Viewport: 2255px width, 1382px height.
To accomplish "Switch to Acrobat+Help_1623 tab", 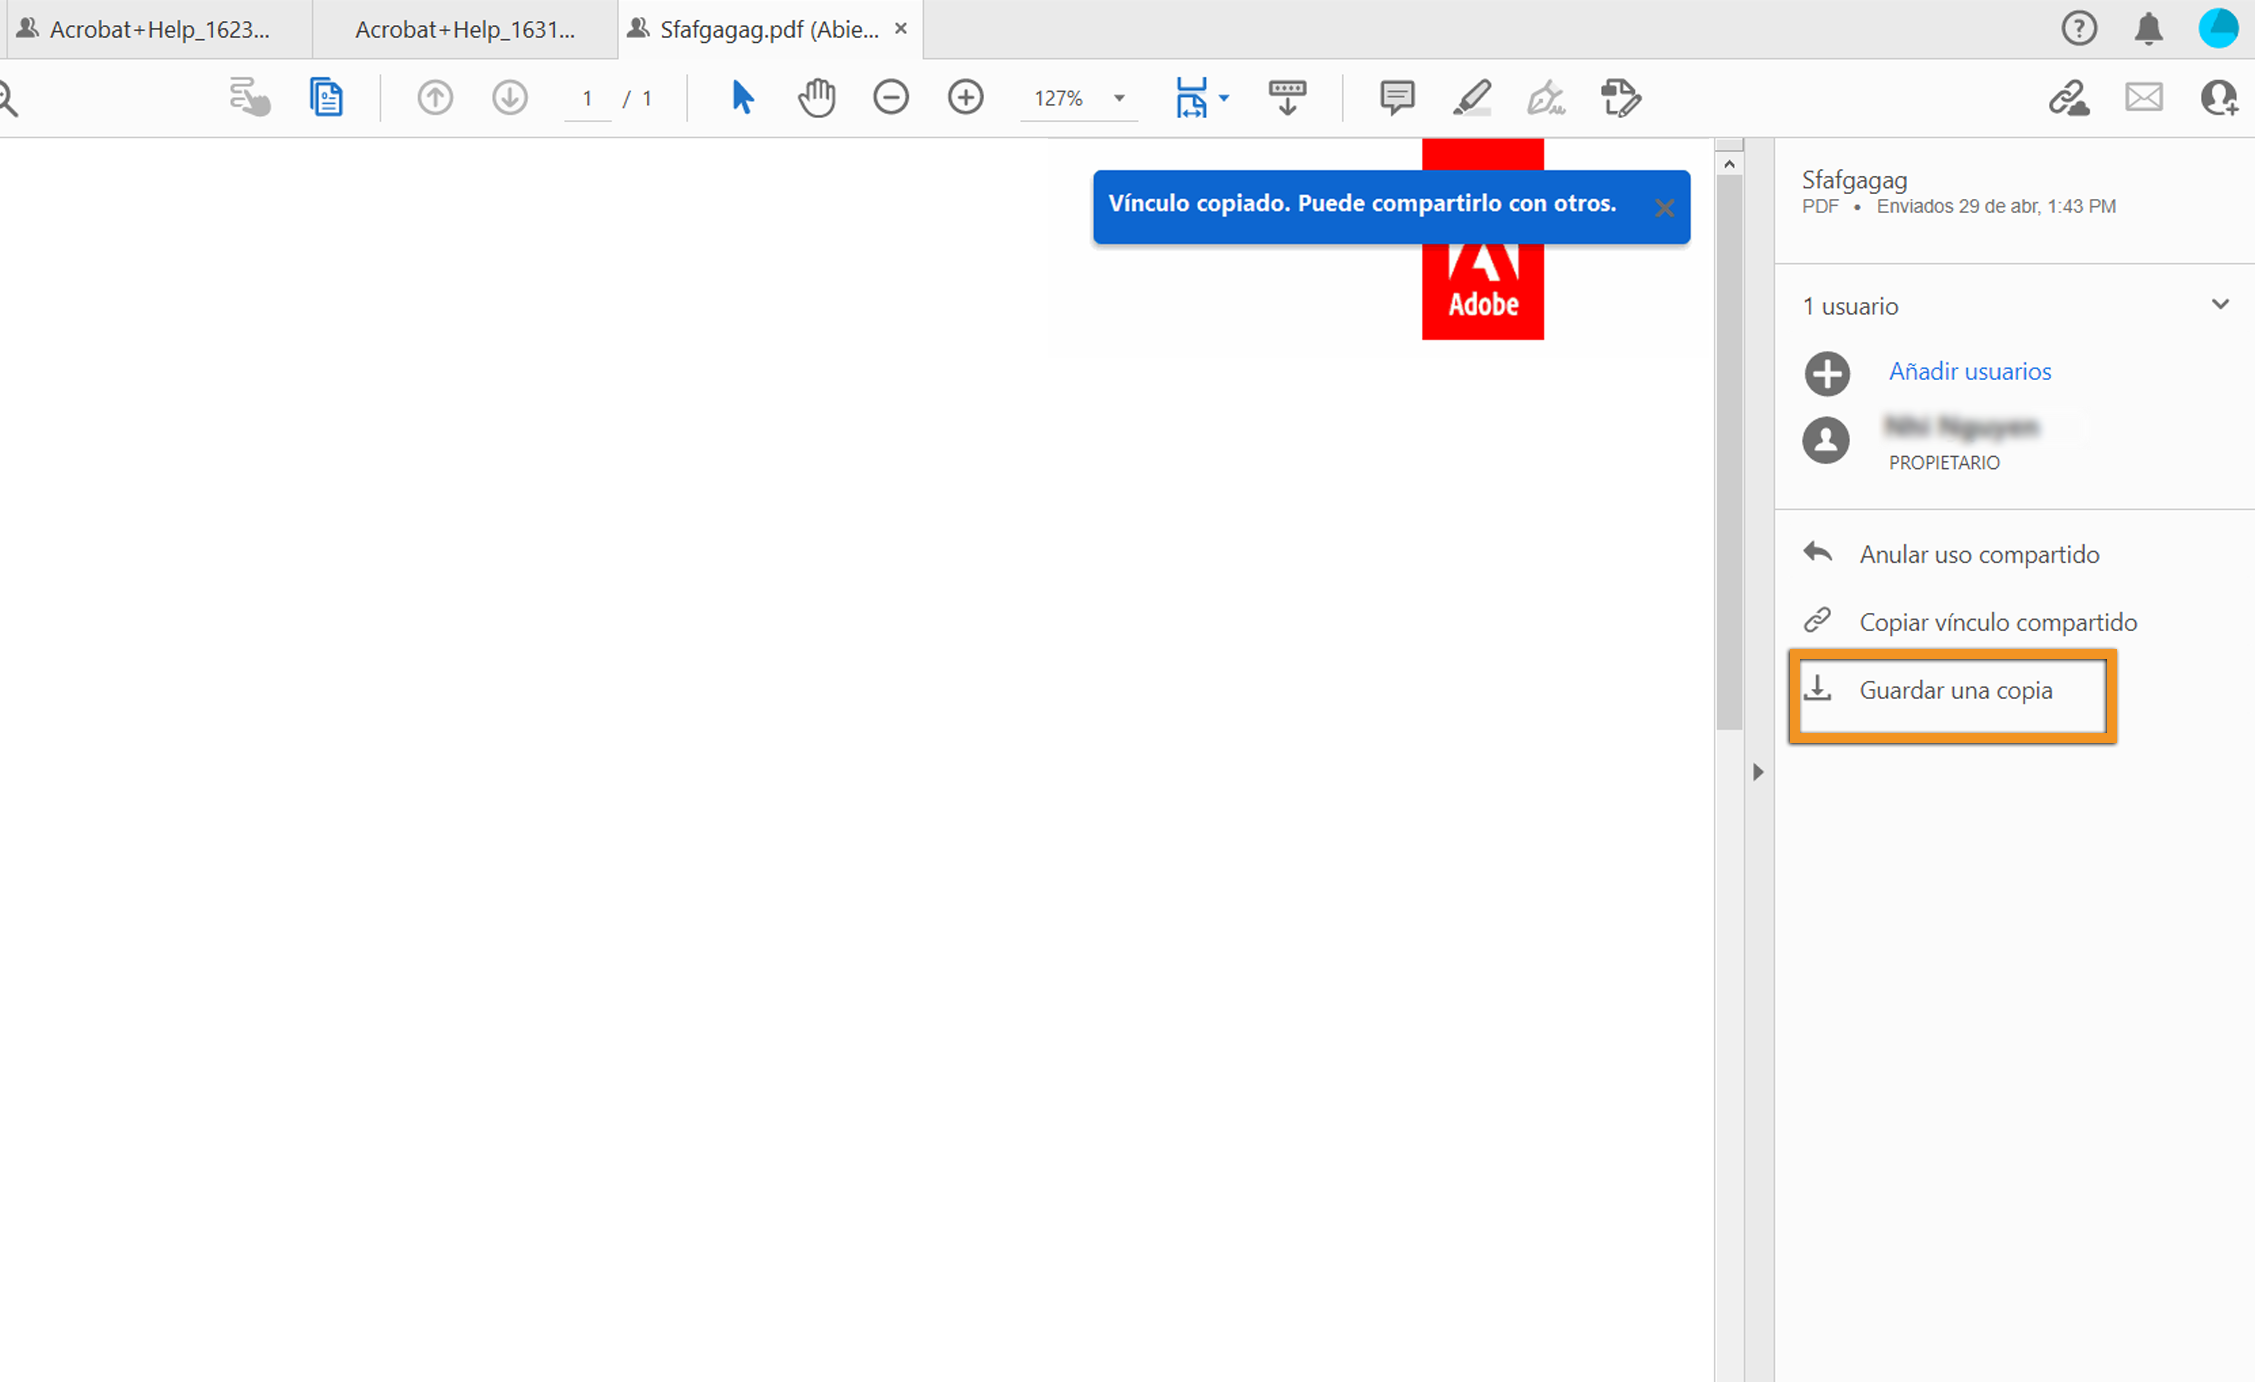I will 159,30.
